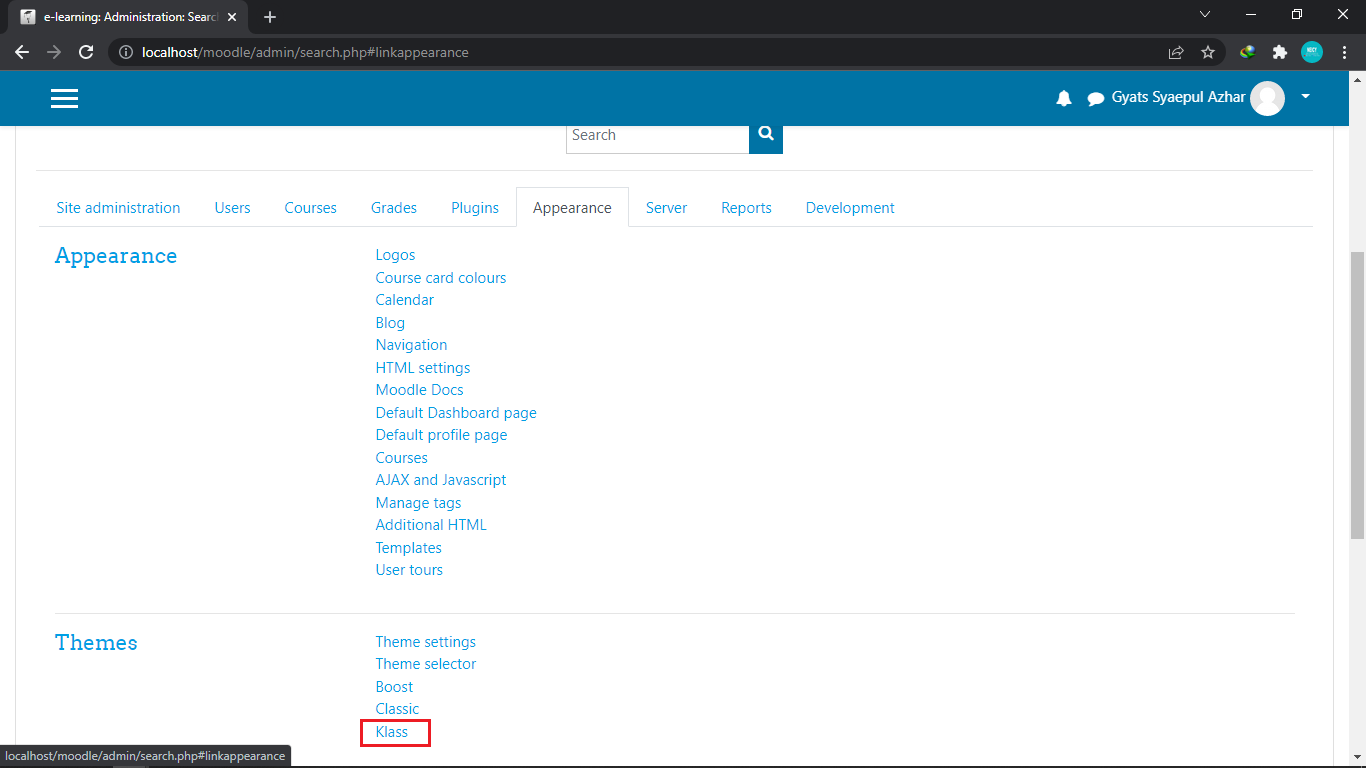Open Course card colours

[x=441, y=278]
